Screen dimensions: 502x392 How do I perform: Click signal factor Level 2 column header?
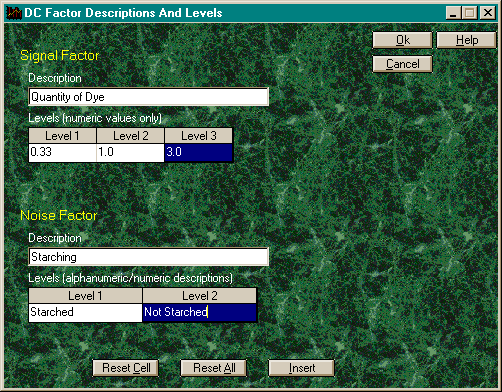tap(130, 136)
